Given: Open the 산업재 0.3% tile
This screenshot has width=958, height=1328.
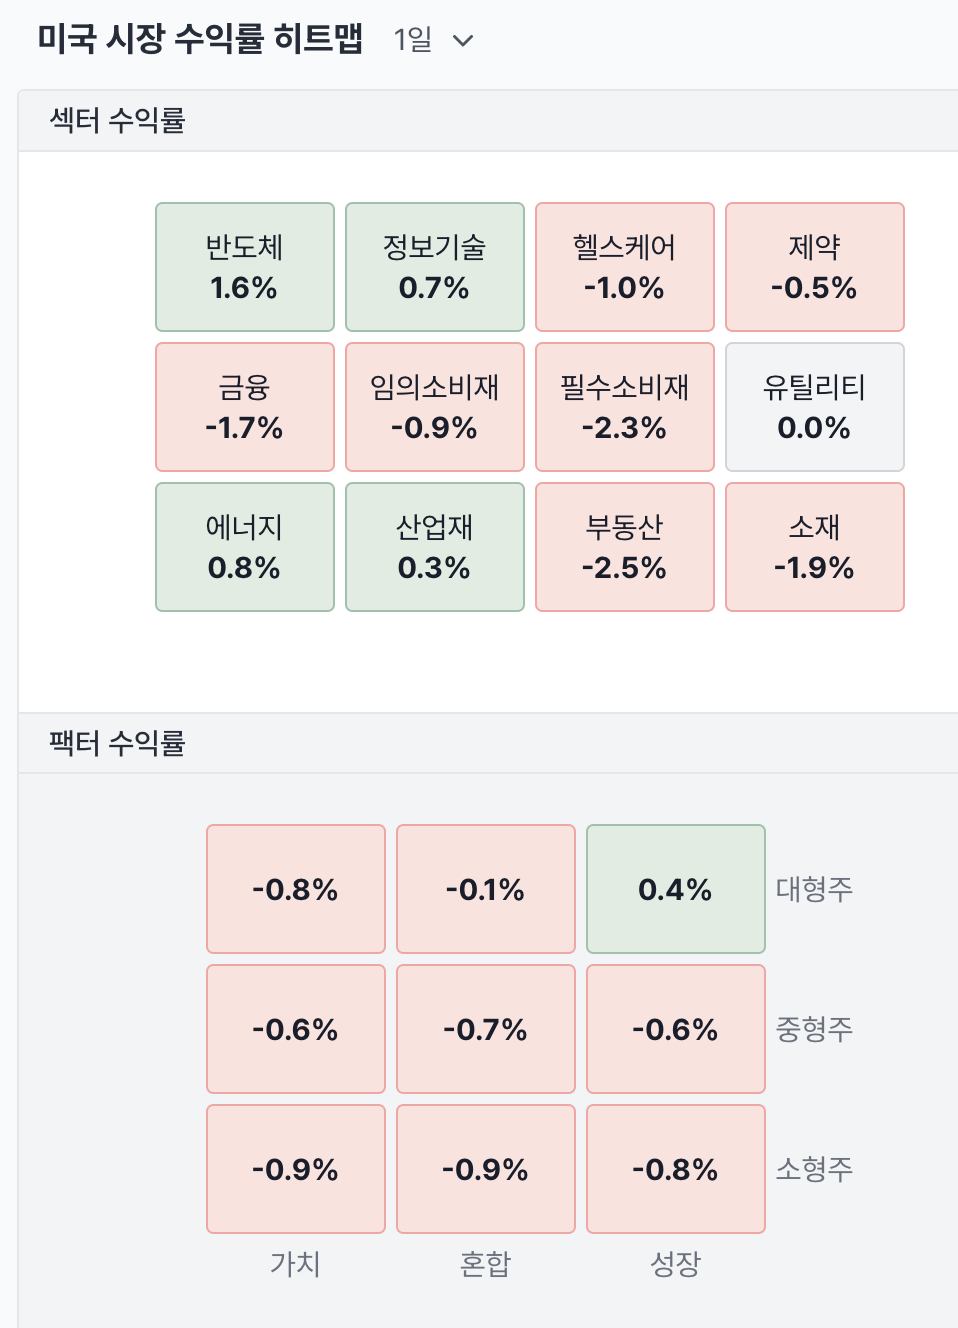Looking at the screenshot, I should coord(435,547).
